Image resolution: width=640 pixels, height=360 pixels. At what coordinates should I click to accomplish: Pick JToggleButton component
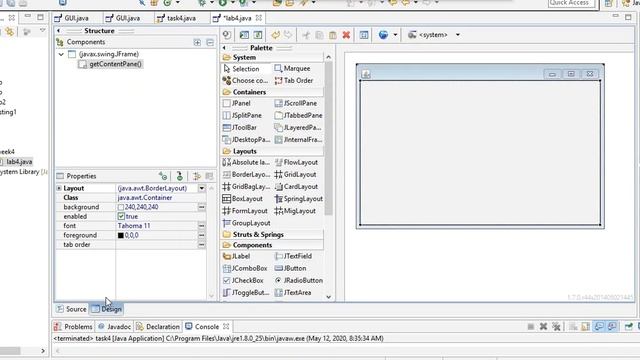[x=246, y=293]
